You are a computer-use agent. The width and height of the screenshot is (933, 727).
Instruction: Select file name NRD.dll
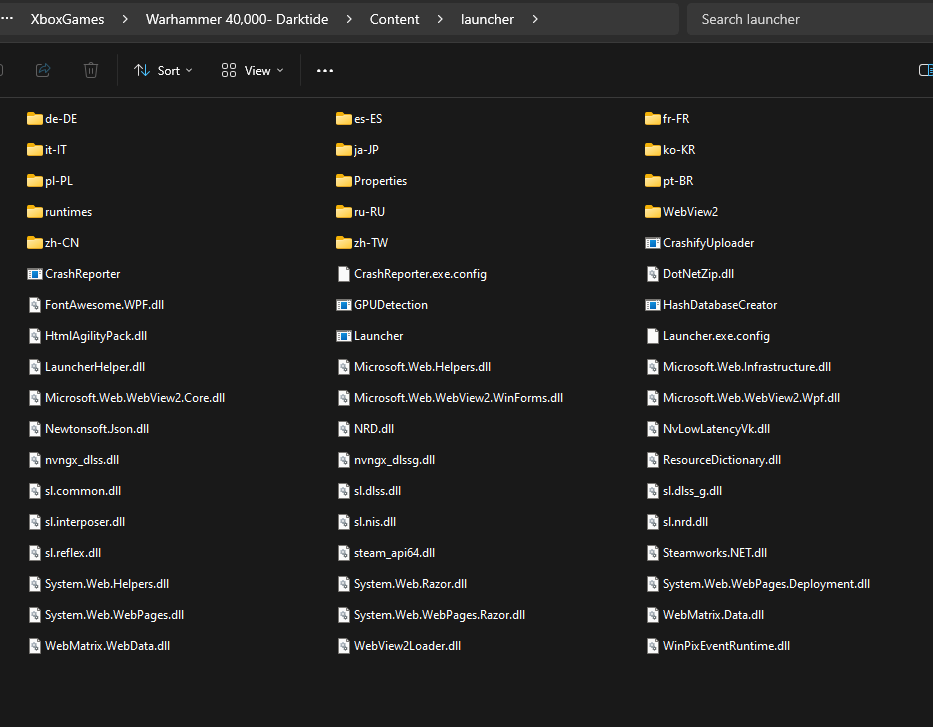click(x=374, y=428)
